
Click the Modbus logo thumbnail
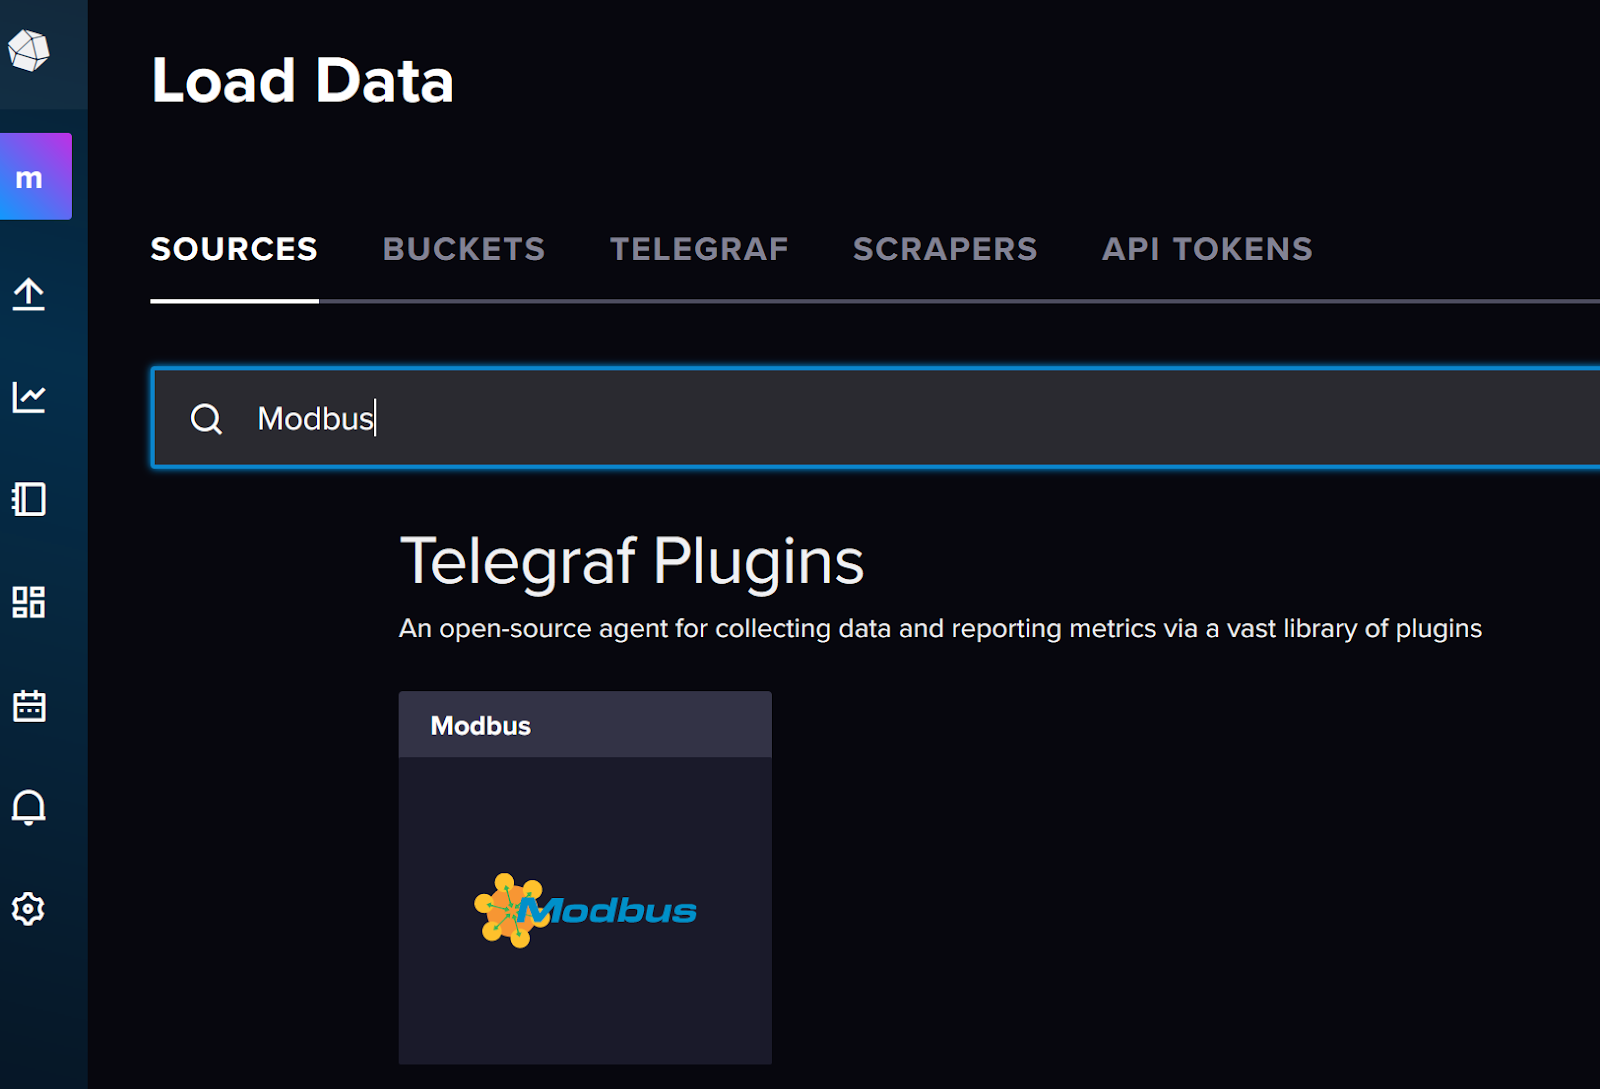[585, 910]
